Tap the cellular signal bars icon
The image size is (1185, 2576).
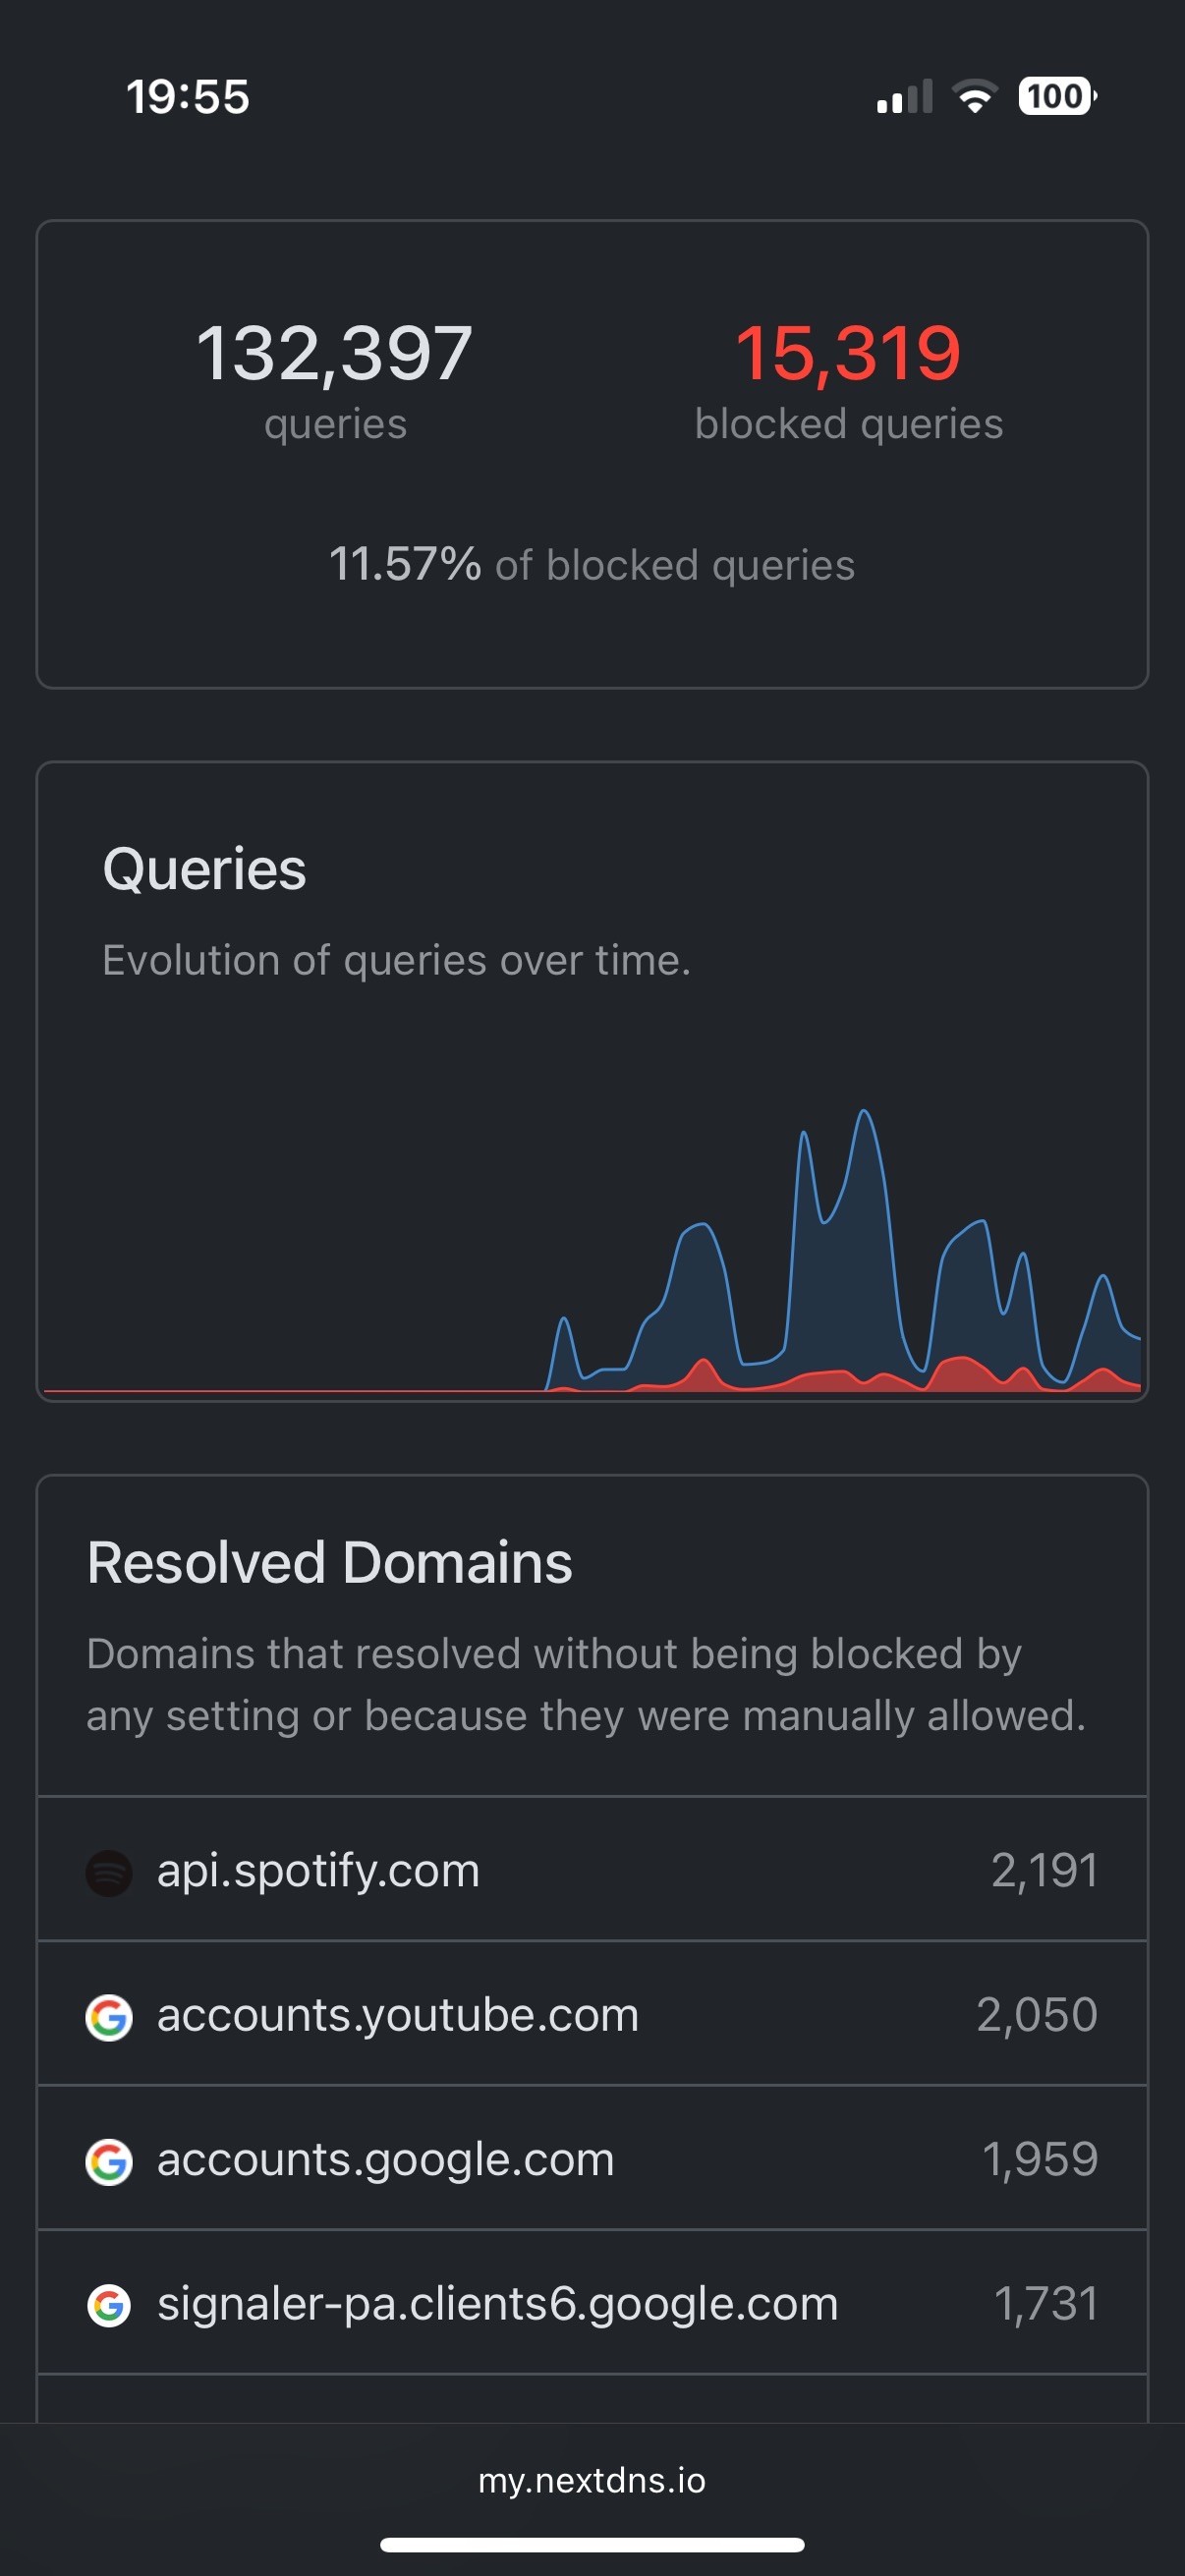click(905, 96)
